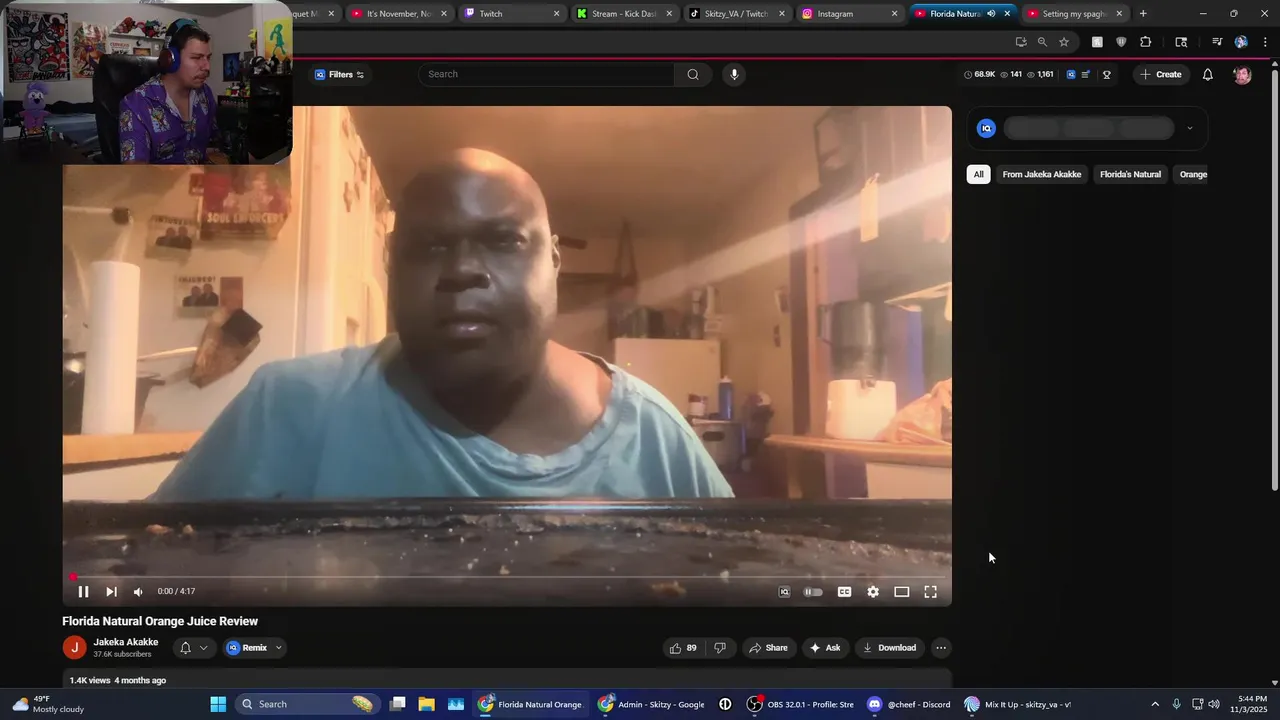This screenshot has width=1280, height=720.
Task: Open Discord @cheef from the taskbar
Action: click(910, 704)
